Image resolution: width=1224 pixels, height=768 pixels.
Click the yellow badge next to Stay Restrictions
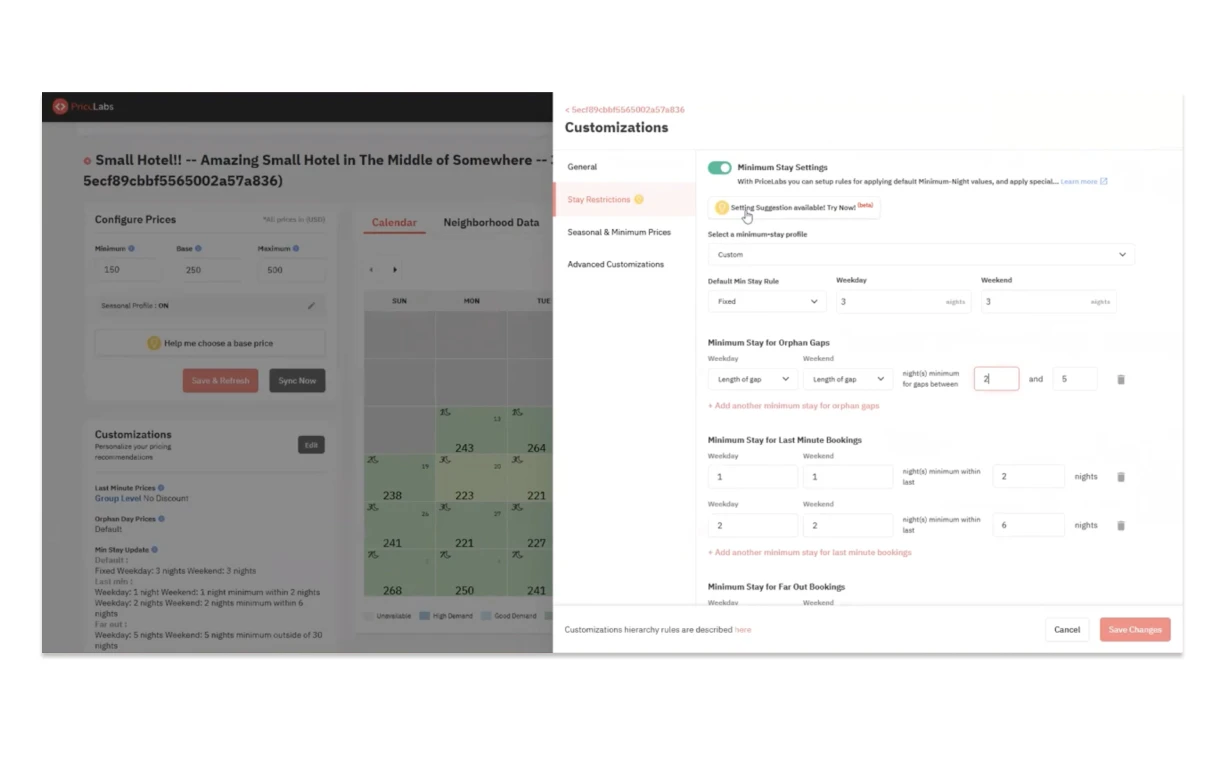[x=639, y=199]
